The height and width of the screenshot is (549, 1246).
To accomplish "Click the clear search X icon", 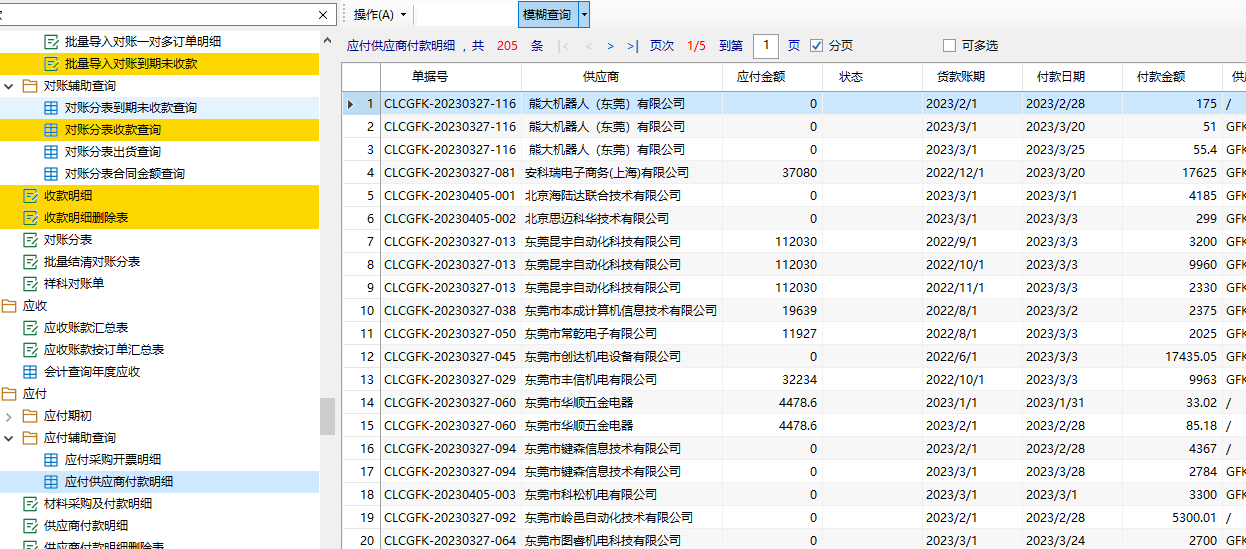I will [323, 15].
